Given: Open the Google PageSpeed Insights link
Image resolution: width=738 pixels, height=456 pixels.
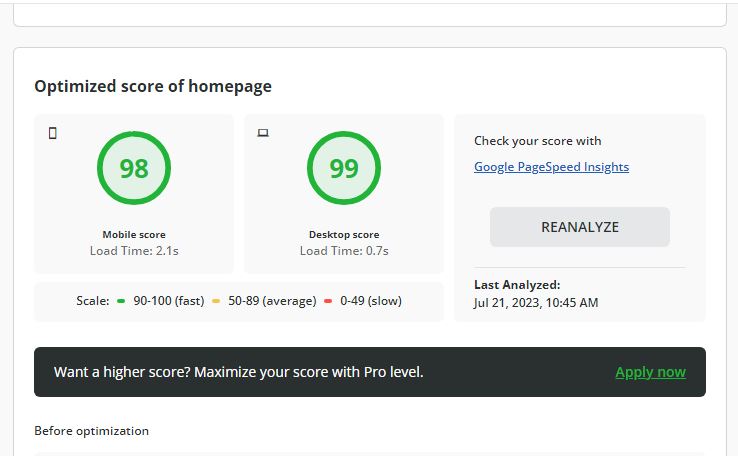Looking at the screenshot, I should click(x=551, y=167).
